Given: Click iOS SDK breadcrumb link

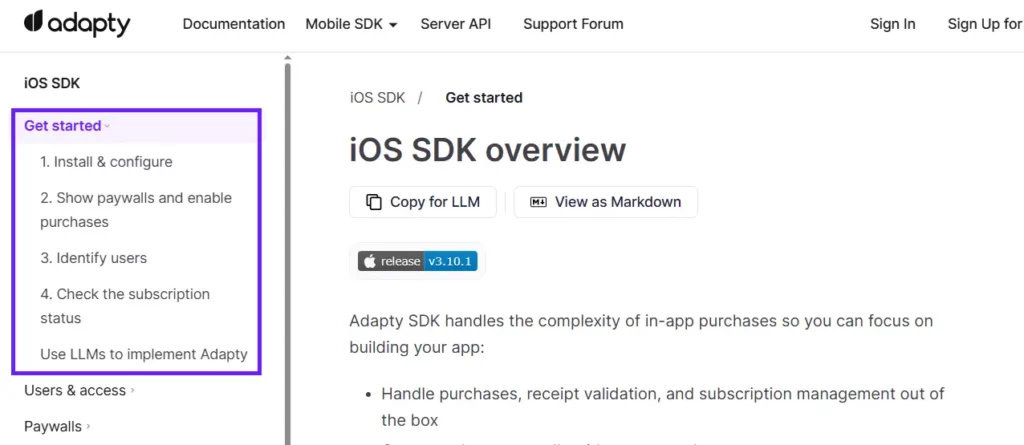Looking at the screenshot, I should (377, 98).
